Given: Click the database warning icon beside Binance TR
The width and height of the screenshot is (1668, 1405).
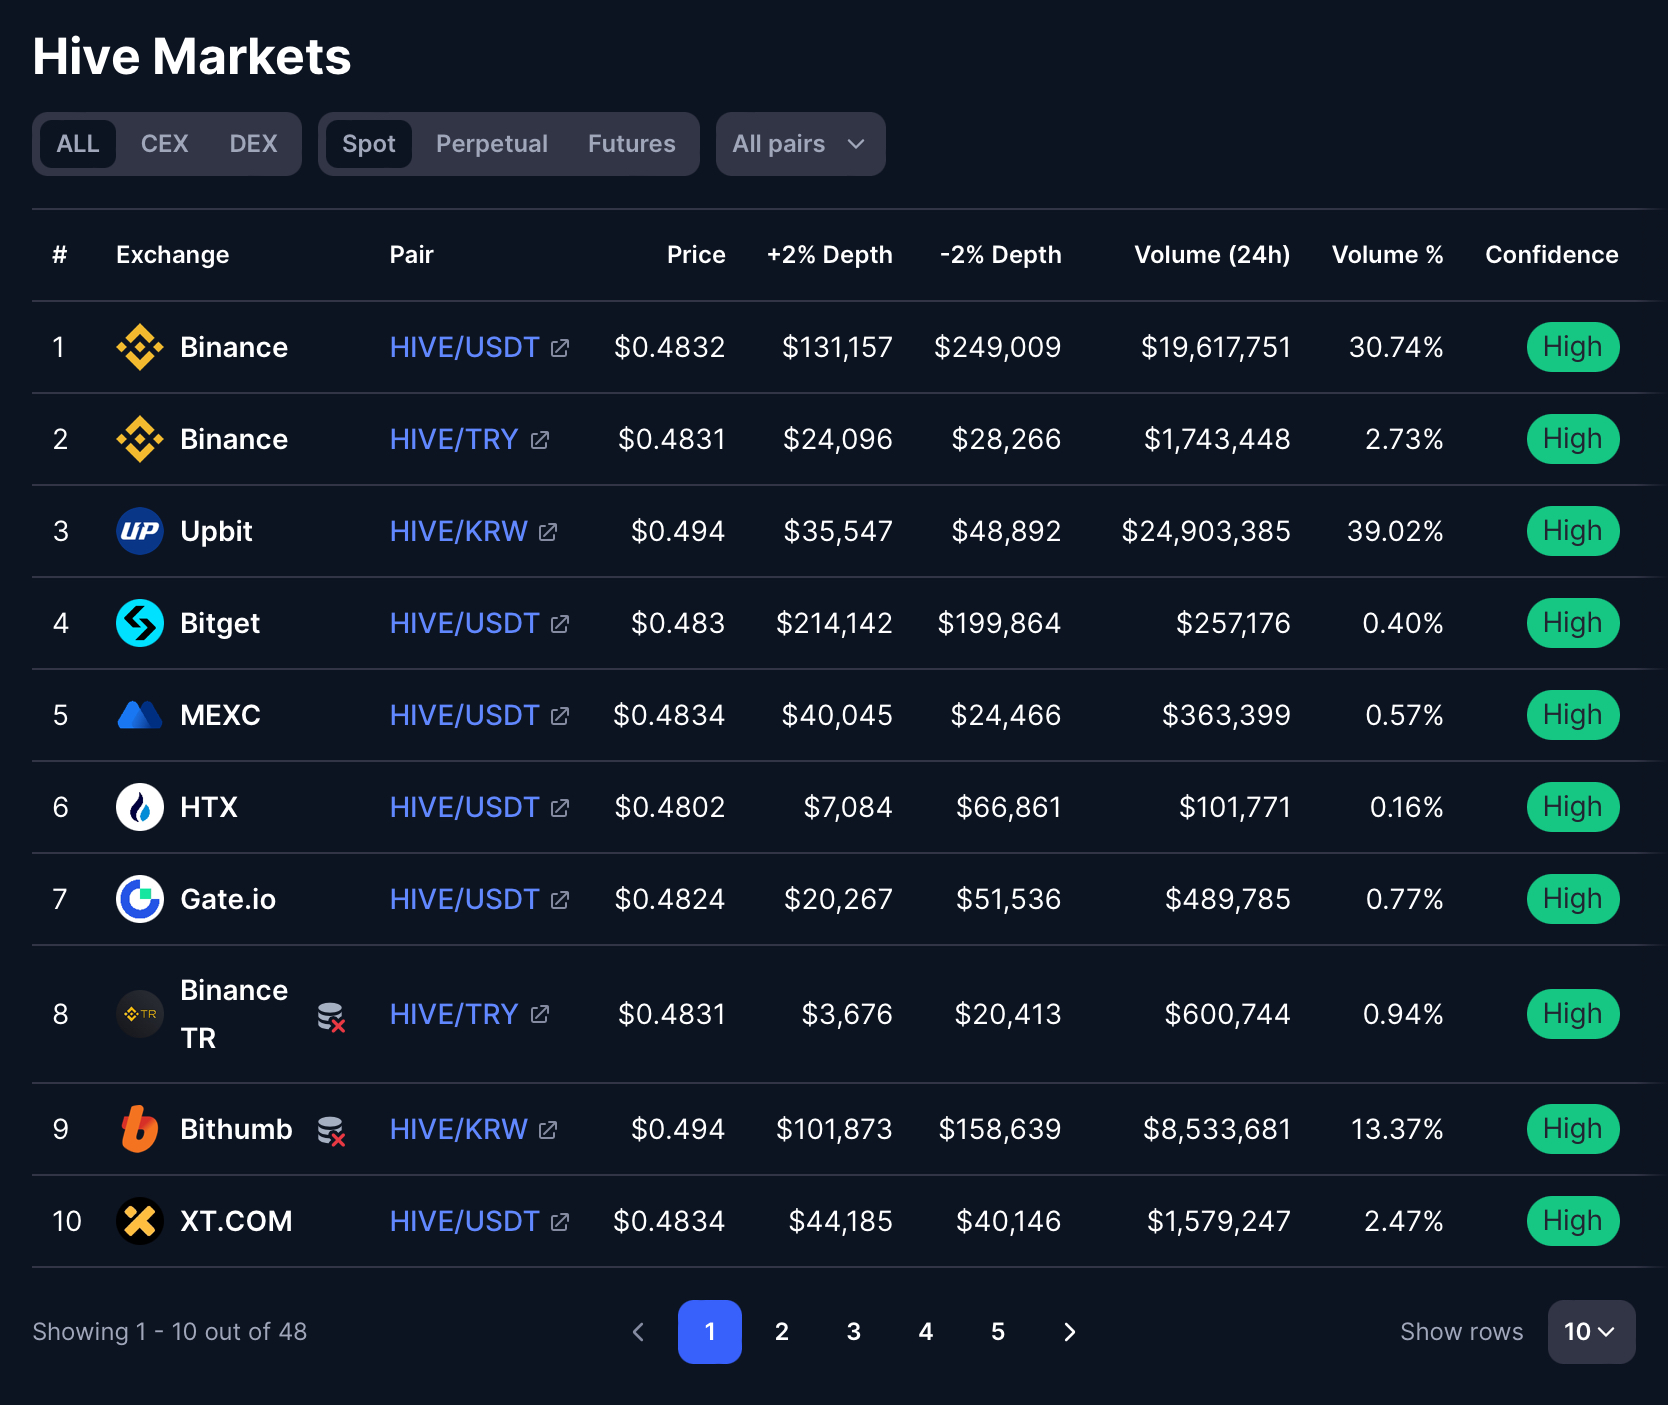Looking at the screenshot, I should (x=331, y=1017).
